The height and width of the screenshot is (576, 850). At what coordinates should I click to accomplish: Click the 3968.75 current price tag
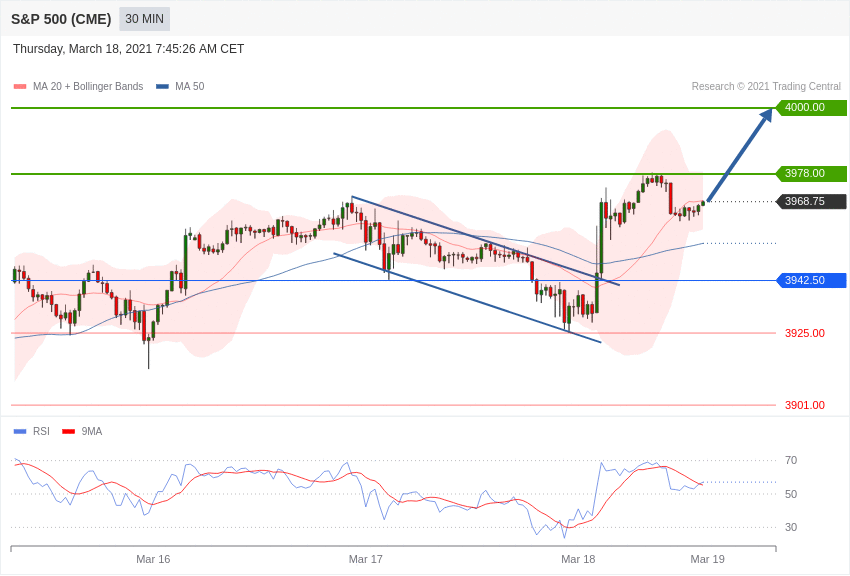812,202
